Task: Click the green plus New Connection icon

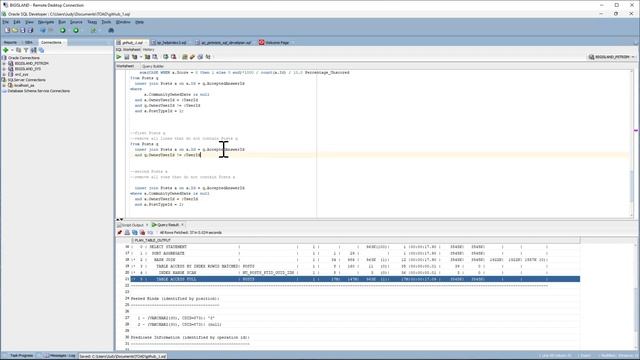Action: (6, 50)
